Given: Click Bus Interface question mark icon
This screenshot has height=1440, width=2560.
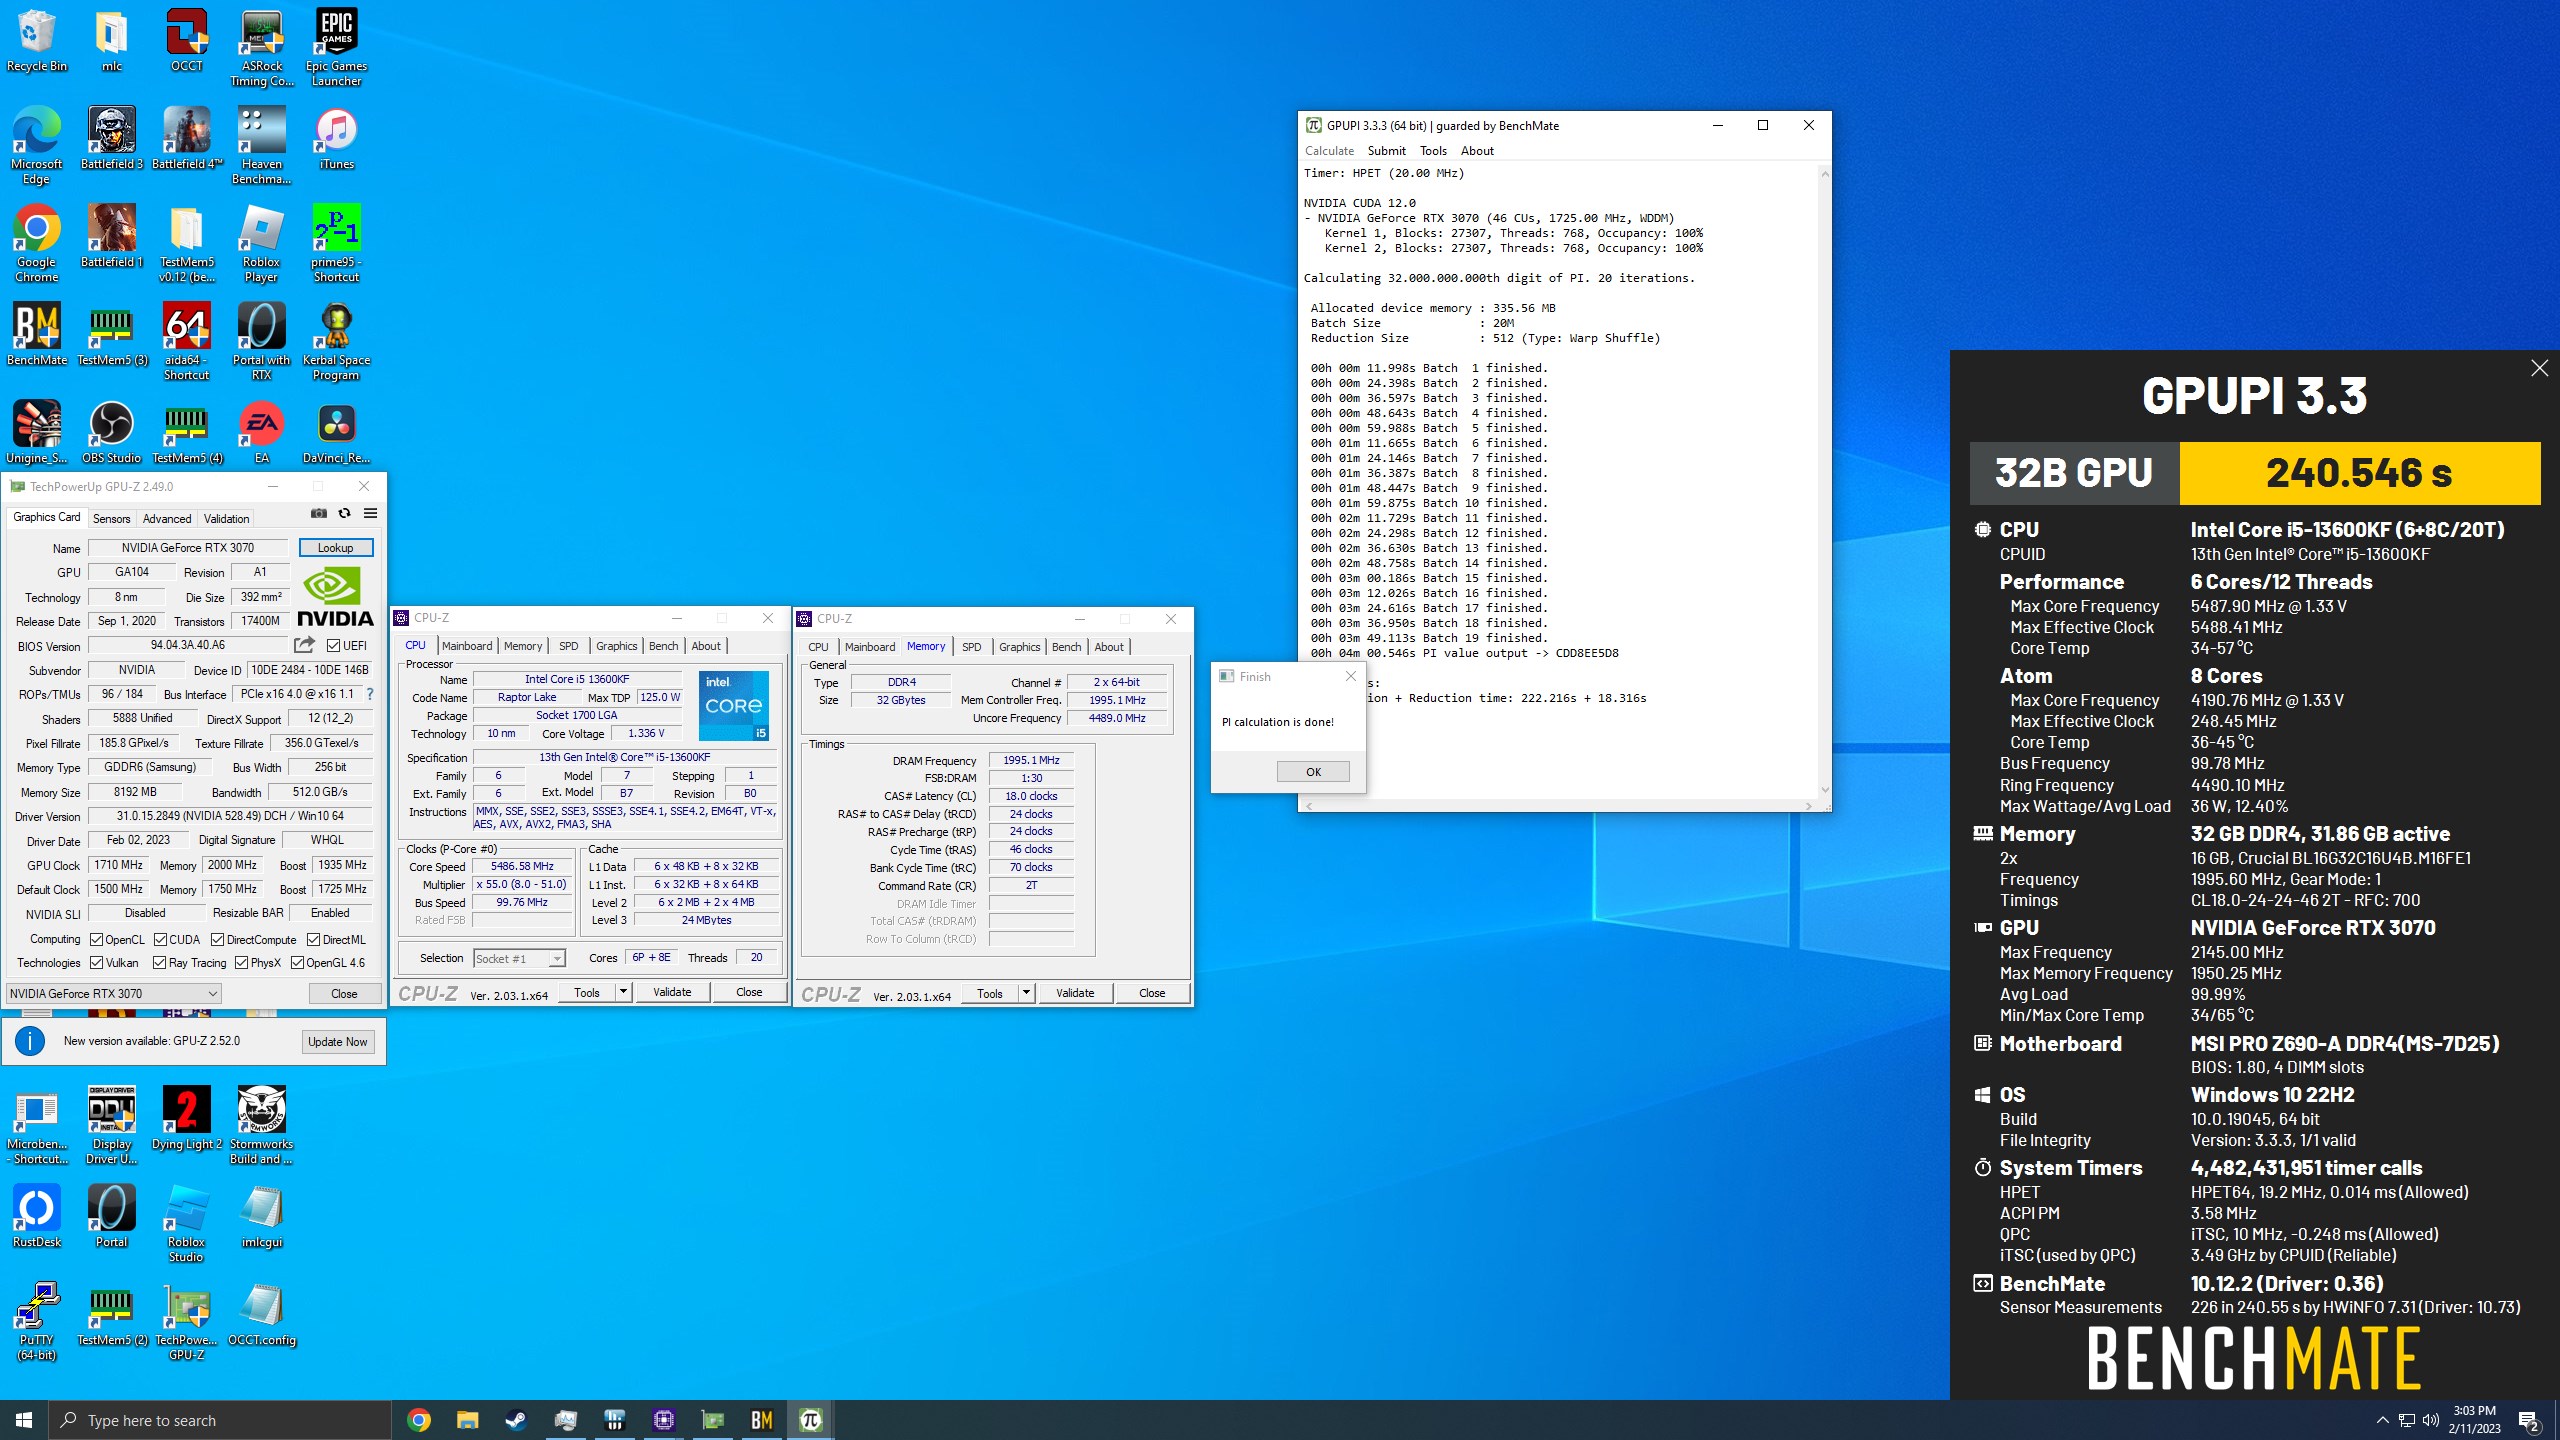Looking at the screenshot, I should pos(370,694).
